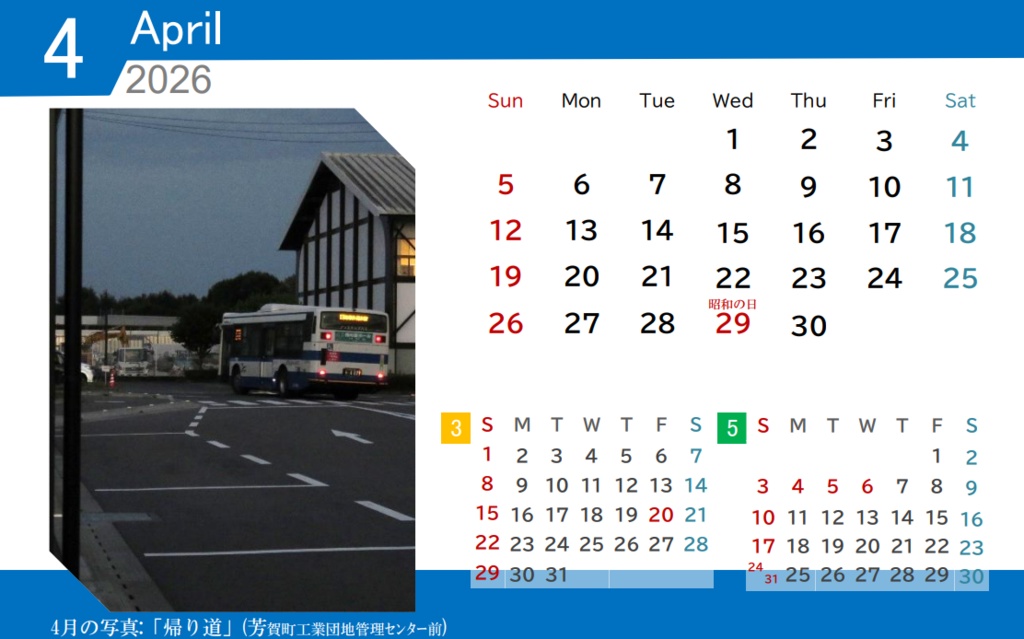Pick May 30 in the May mini calendar
1024x639 pixels.
tap(972, 576)
